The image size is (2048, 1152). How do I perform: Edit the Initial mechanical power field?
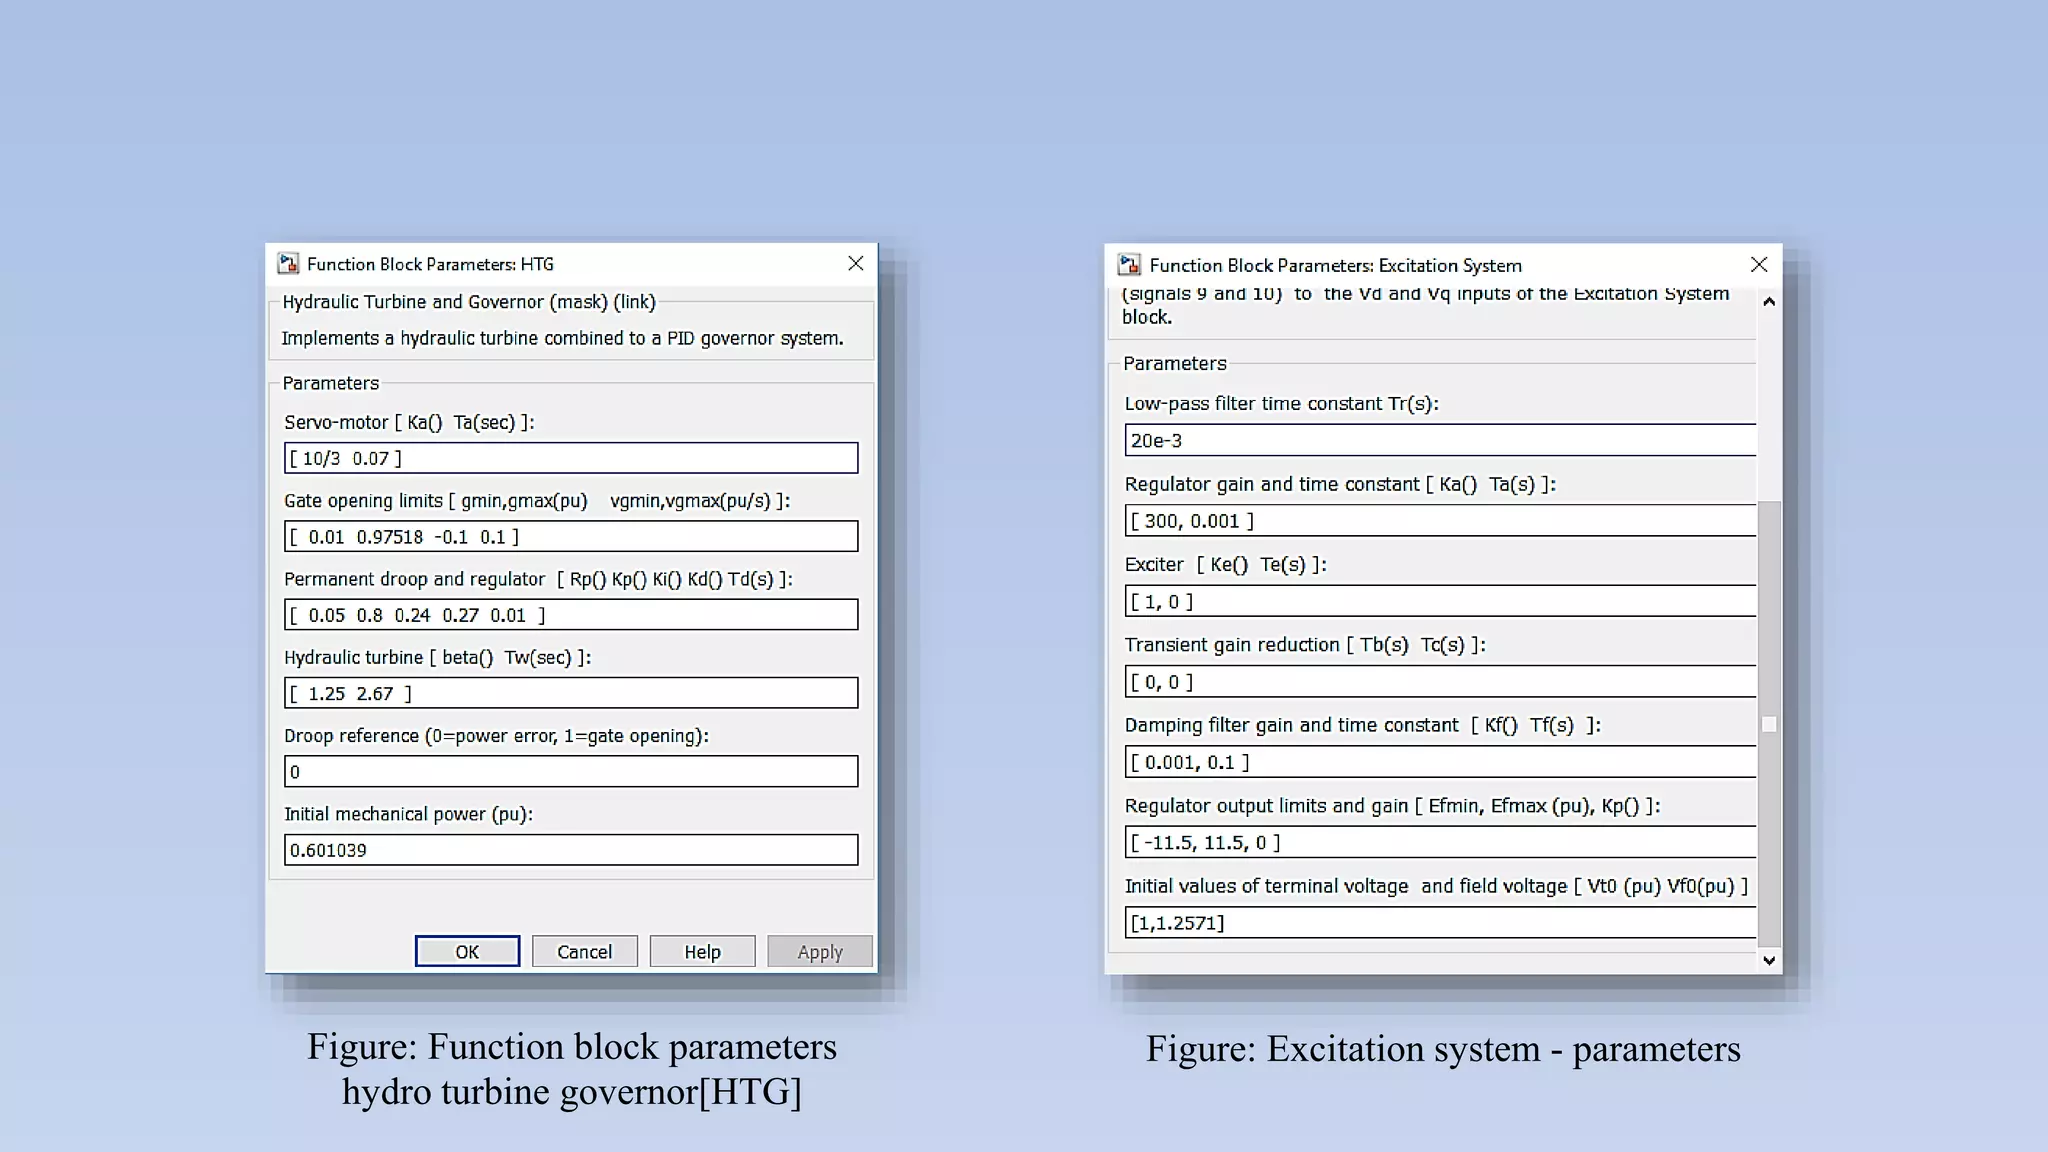pos(571,850)
